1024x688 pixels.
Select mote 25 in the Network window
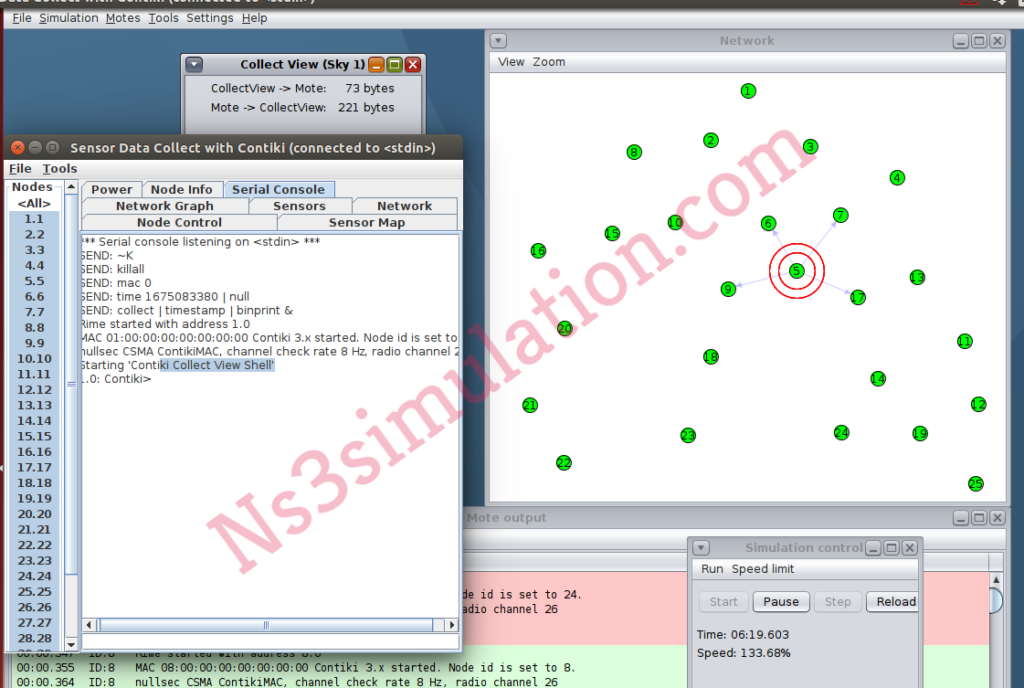coord(976,484)
